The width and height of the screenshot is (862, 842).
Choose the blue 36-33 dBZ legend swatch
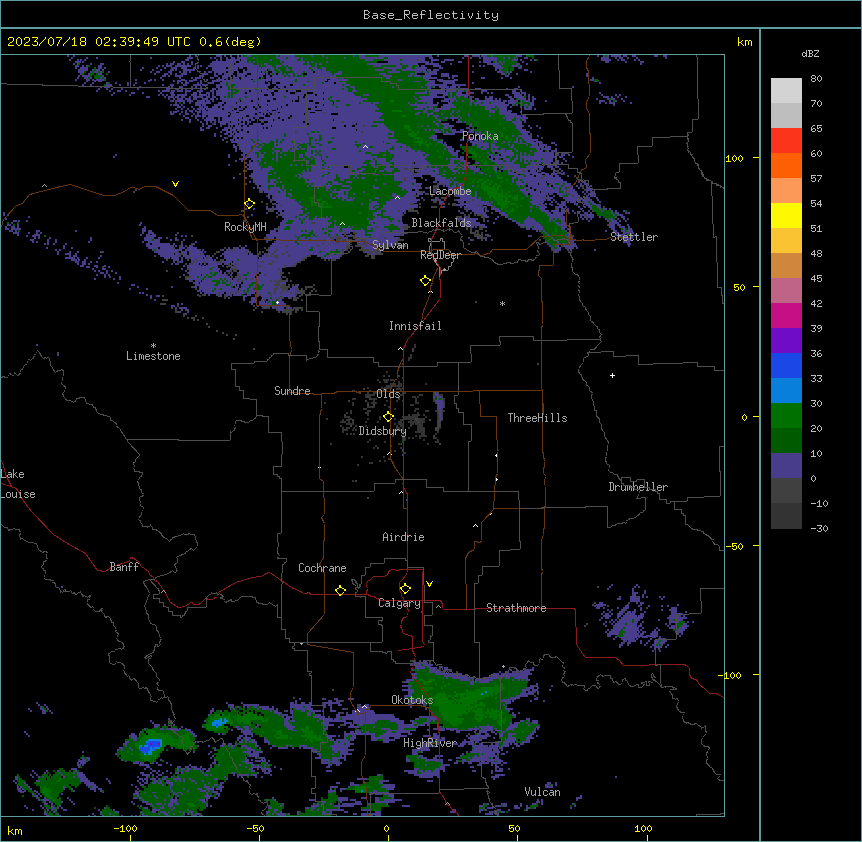coord(786,365)
